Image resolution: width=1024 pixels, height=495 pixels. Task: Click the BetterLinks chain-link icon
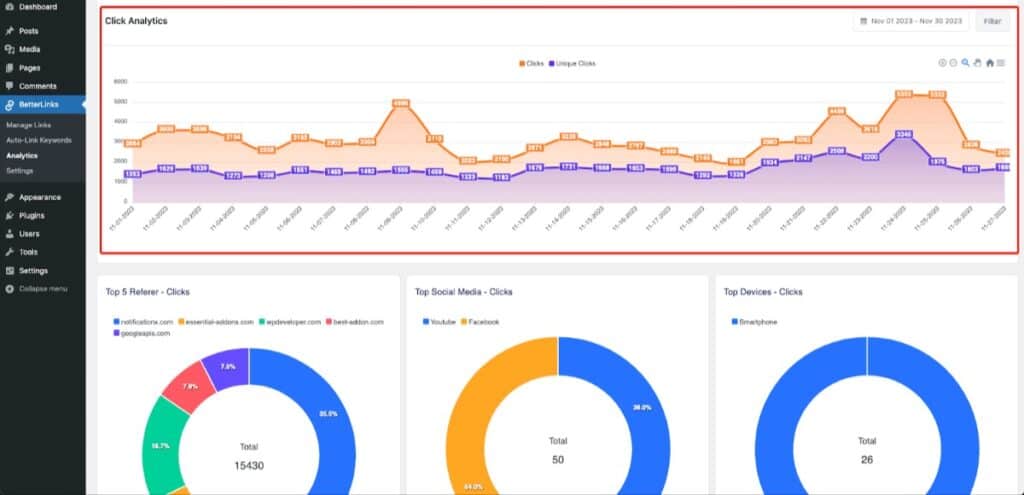(x=9, y=104)
